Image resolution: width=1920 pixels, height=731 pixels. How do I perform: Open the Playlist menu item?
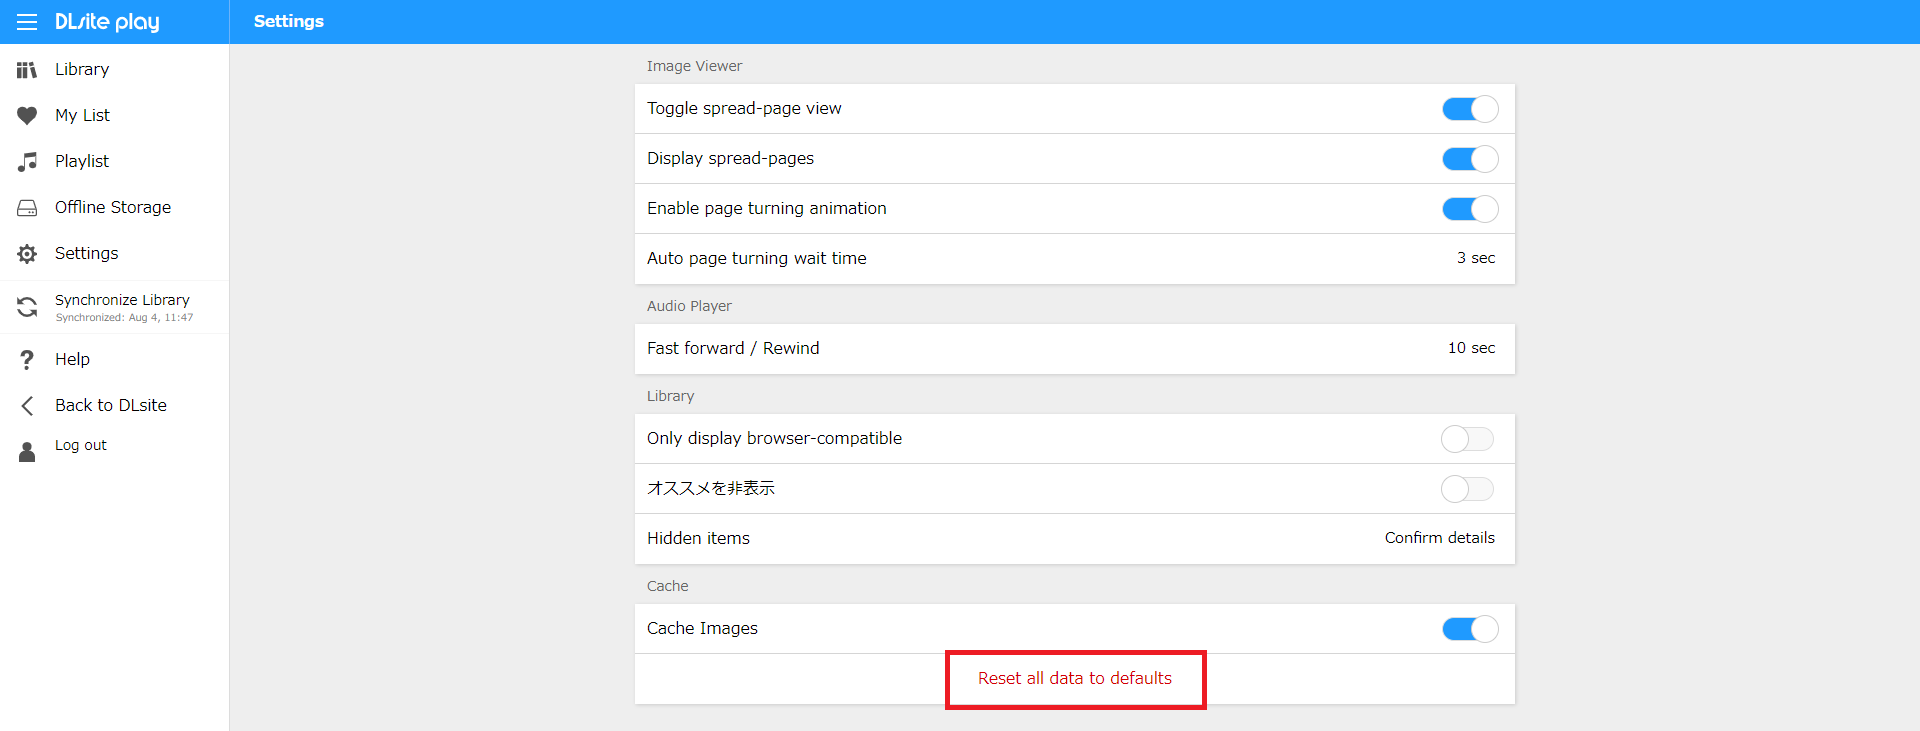[x=82, y=161]
